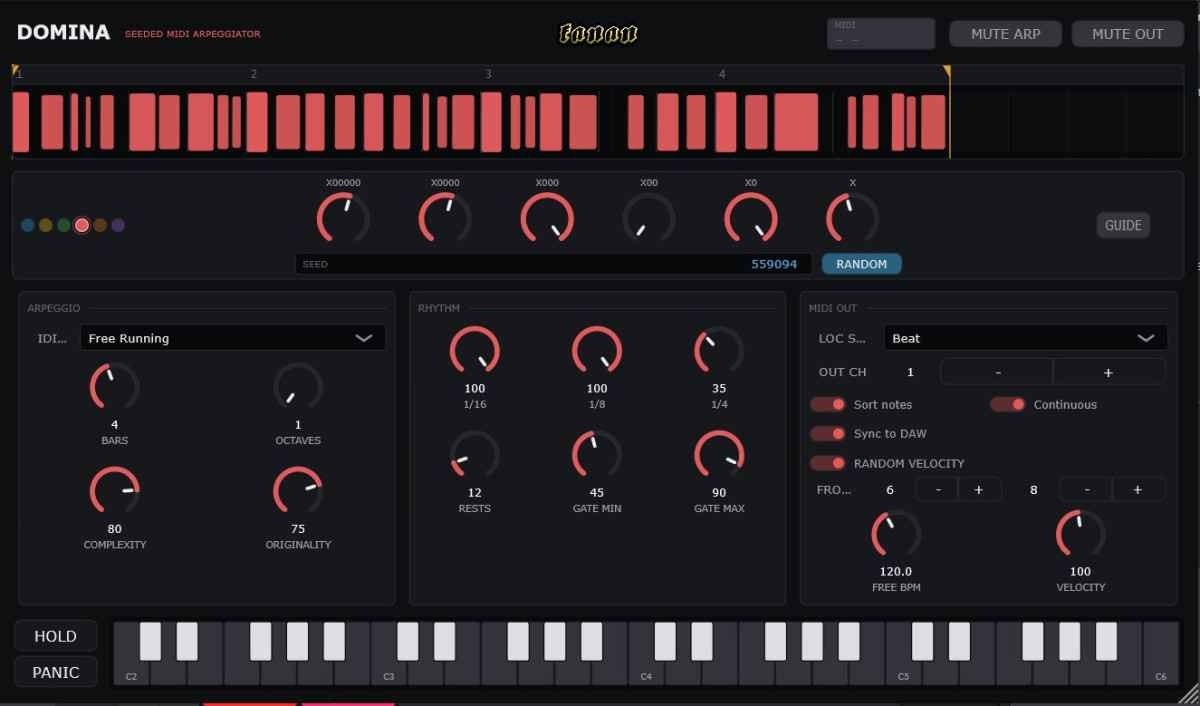This screenshot has height=706, width=1200.
Task: Toggle the RANDOM VELOCITY switch
Action: [x=827, y=463]
